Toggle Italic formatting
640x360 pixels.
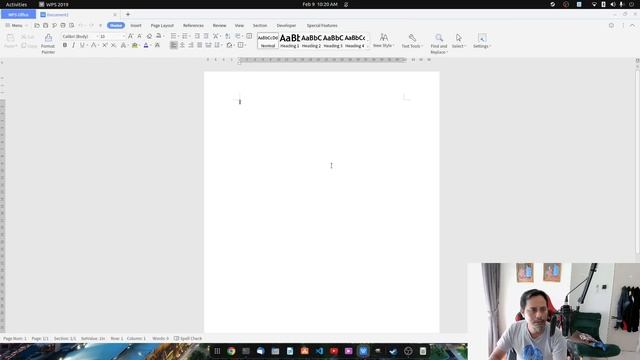(x=73, y=45)
